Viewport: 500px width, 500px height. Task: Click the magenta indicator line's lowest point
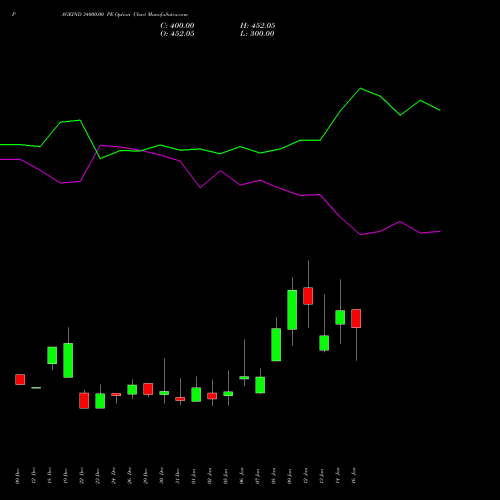[361, 235]
